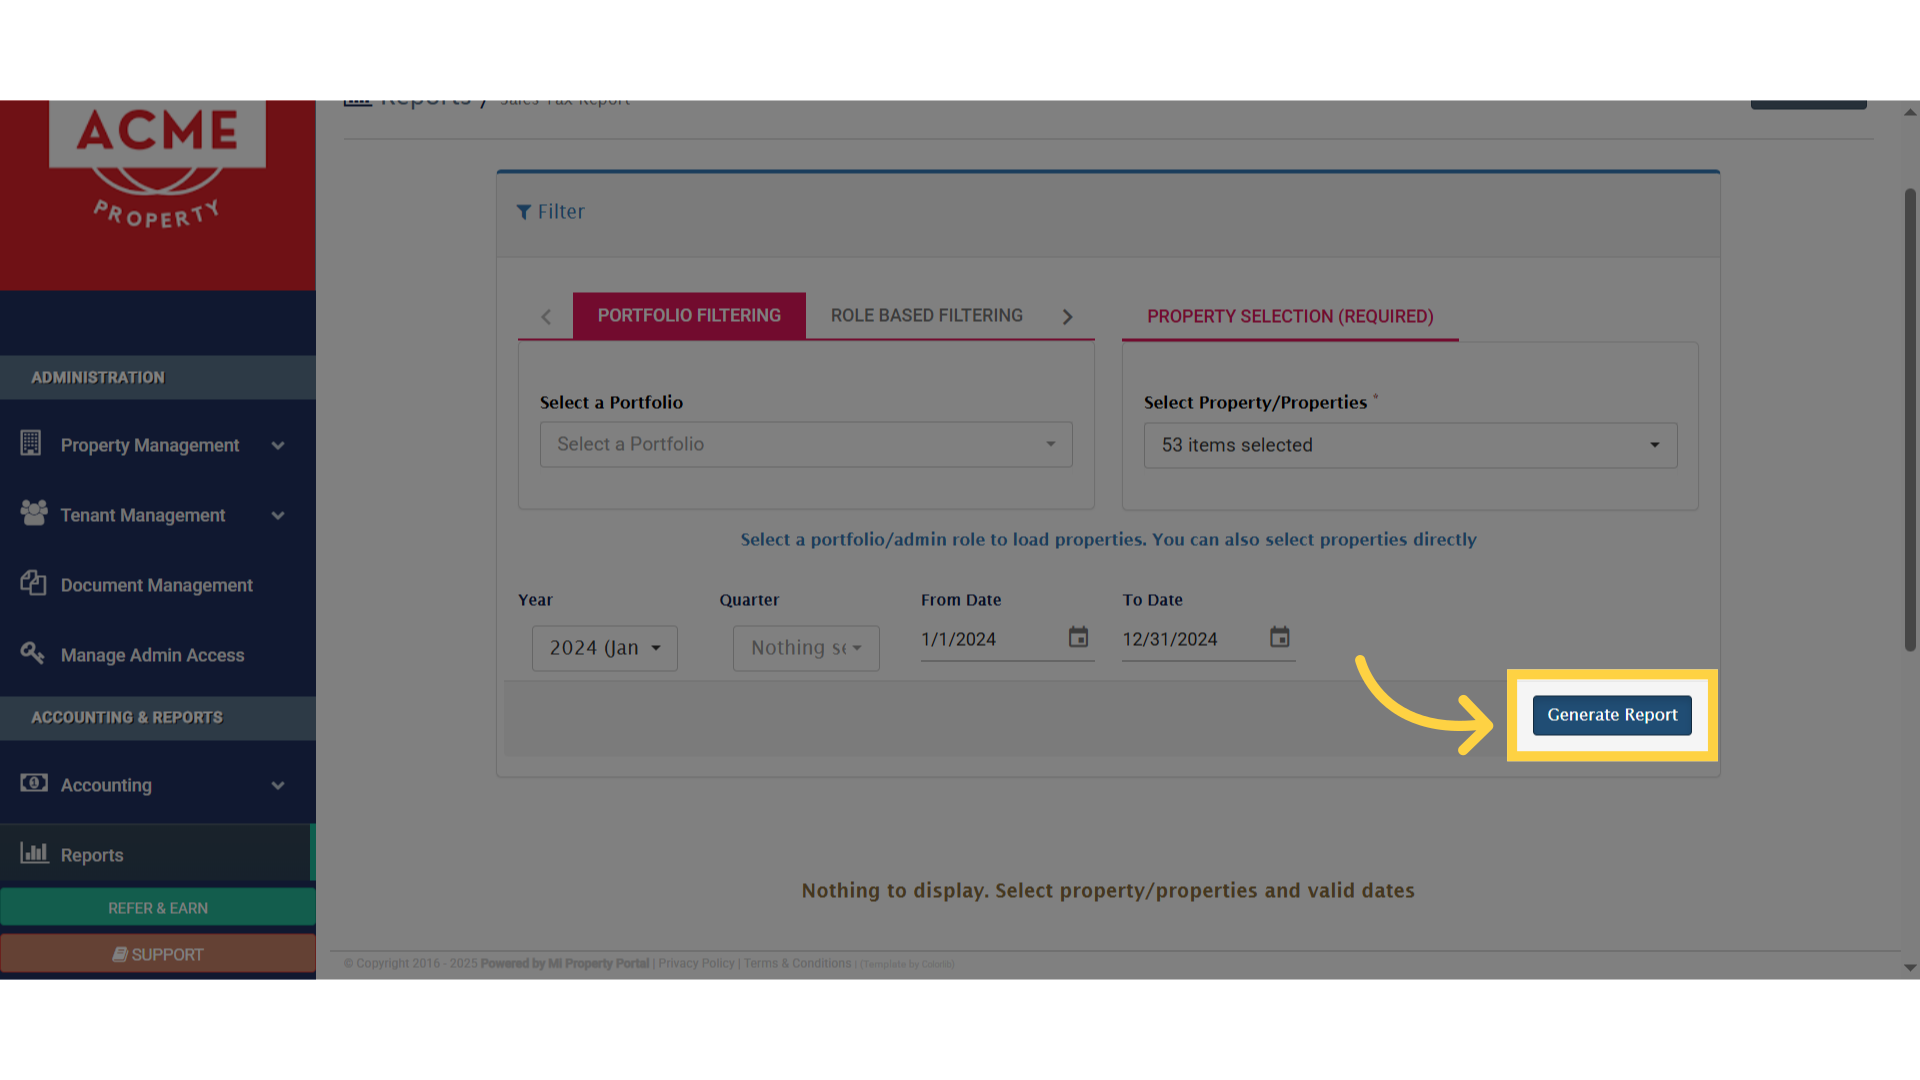This screenshot has height=1080, width=1920.
Task: Open the Terms & Conditions link
Action: 797,964
